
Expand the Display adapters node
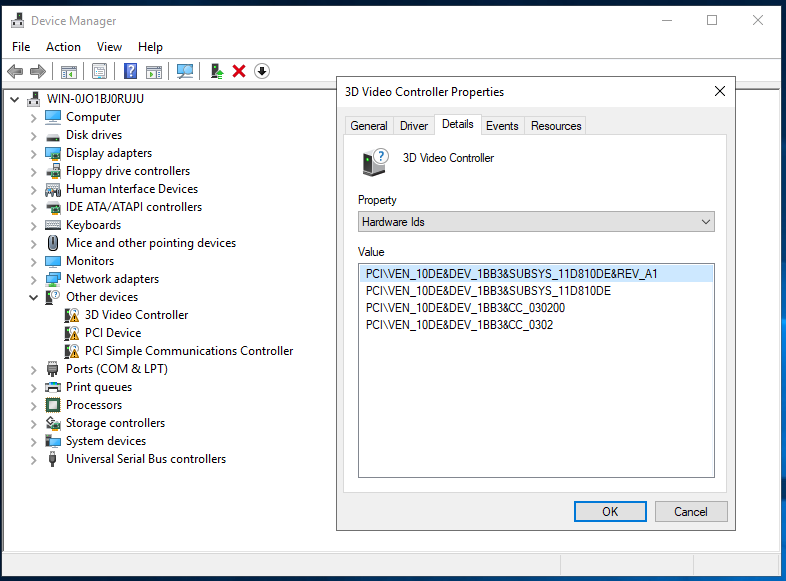coord(34,154)
